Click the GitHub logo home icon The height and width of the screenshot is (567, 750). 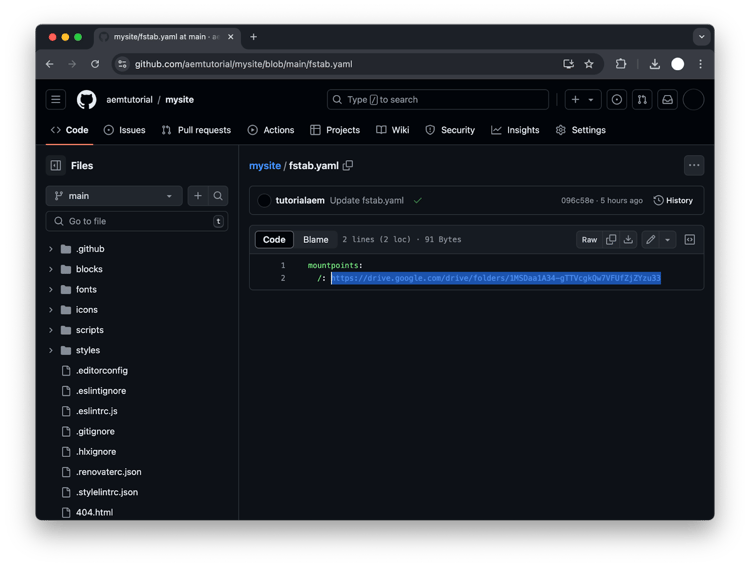click(86, 100)
